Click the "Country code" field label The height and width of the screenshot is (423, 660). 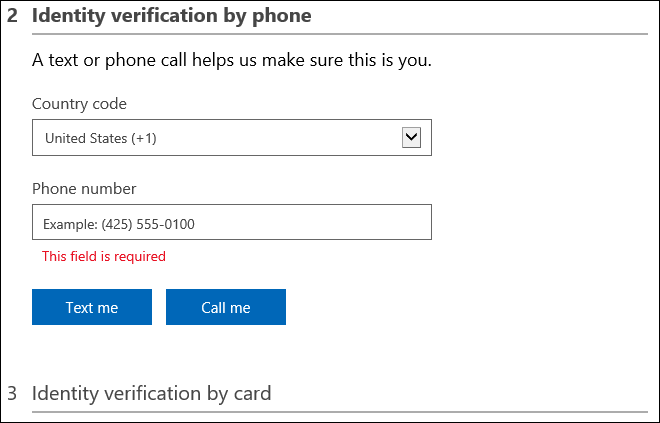[x=79, y=104]
